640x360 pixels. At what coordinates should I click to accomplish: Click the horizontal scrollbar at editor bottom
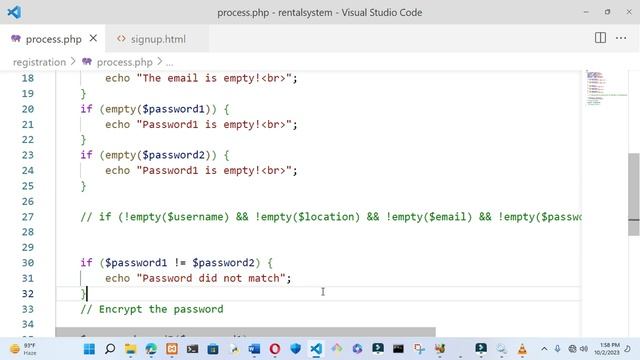tap(245, 332)
